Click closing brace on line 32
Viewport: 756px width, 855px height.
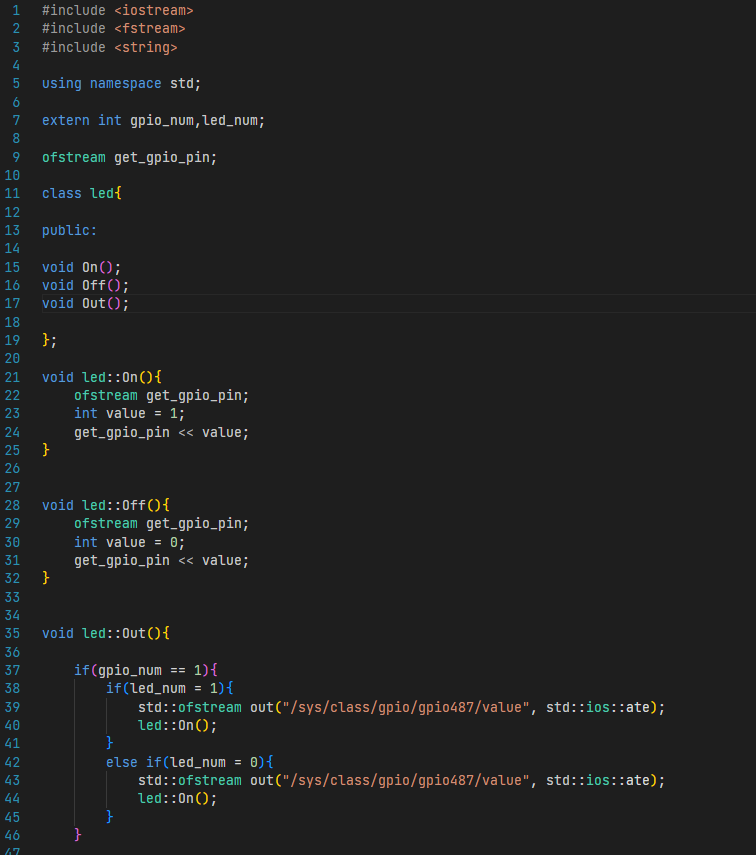(46, 578)
